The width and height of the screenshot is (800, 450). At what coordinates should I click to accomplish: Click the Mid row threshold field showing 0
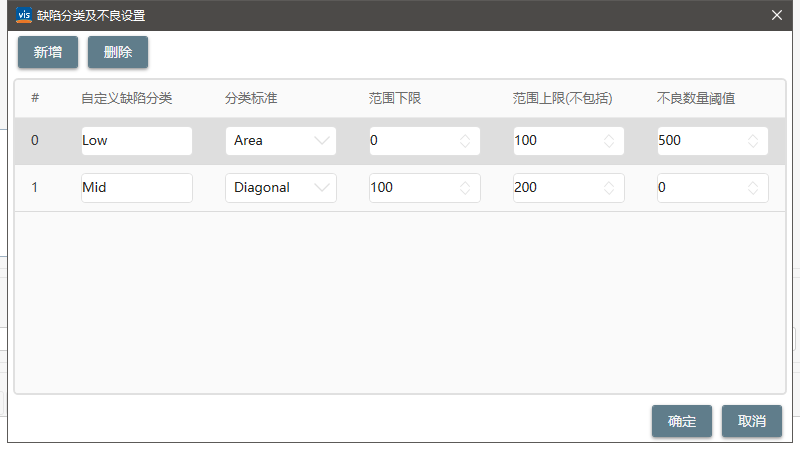point(712,188)
